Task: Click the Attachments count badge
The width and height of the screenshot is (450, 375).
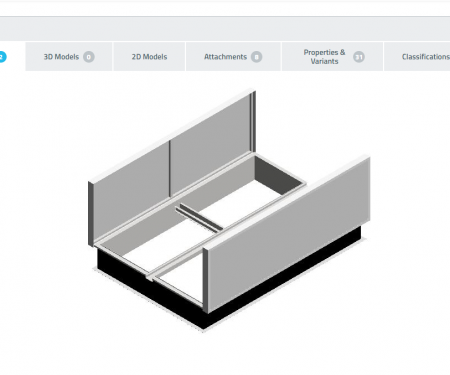Action: pyautogui.click(x=256, y=57)
